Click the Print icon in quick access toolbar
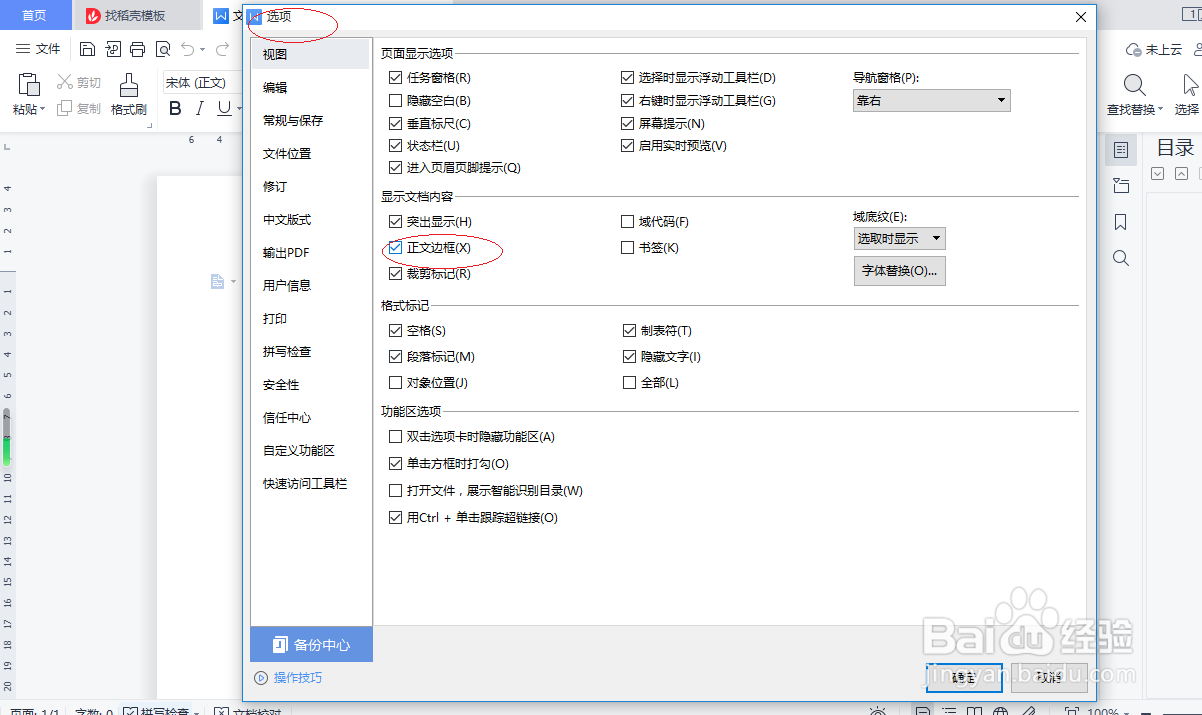1202x715 pixels. tap(137, 48)
